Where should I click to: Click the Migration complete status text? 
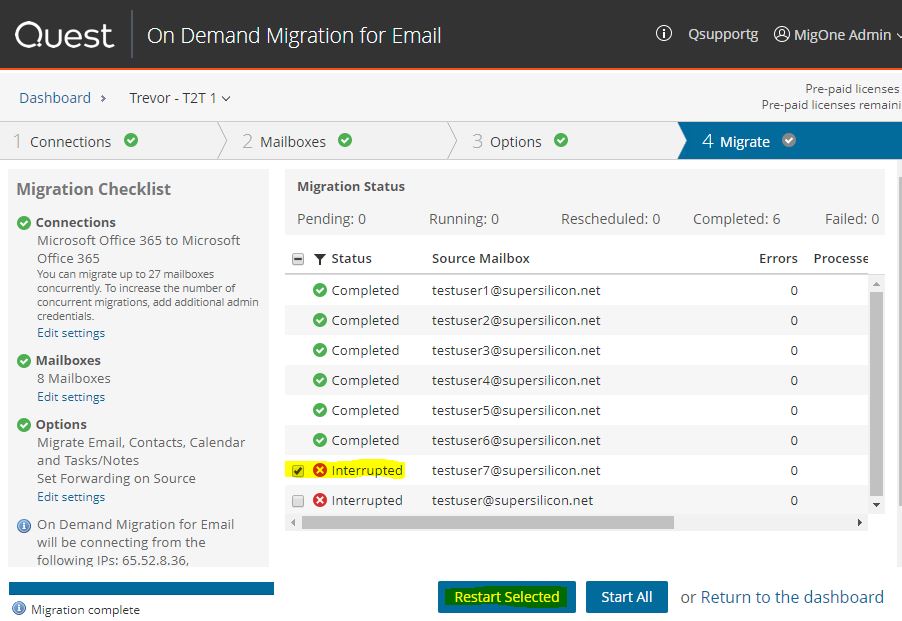tap(85, 610)
